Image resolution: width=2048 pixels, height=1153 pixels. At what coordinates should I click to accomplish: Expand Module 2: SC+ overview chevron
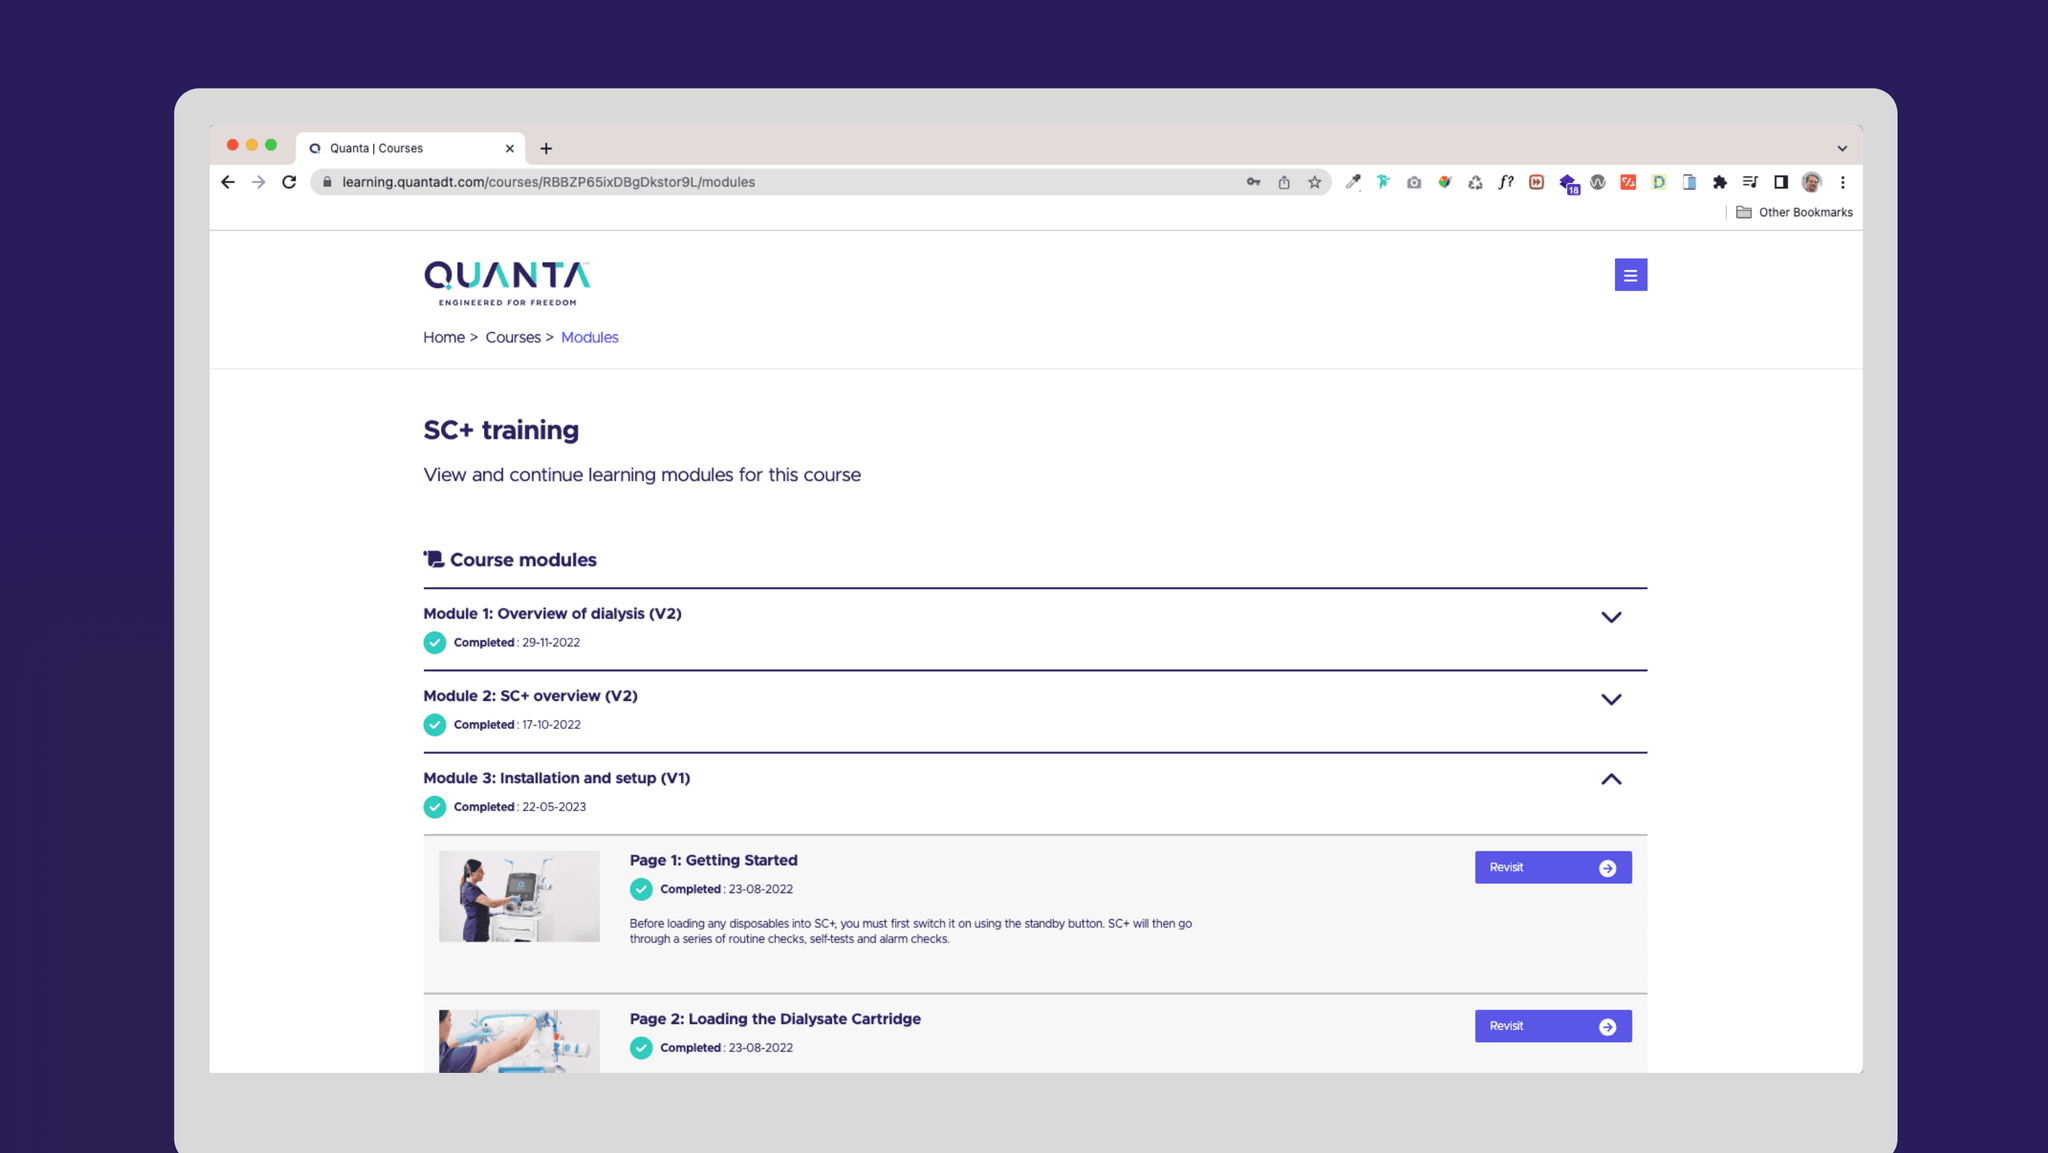1610,699
